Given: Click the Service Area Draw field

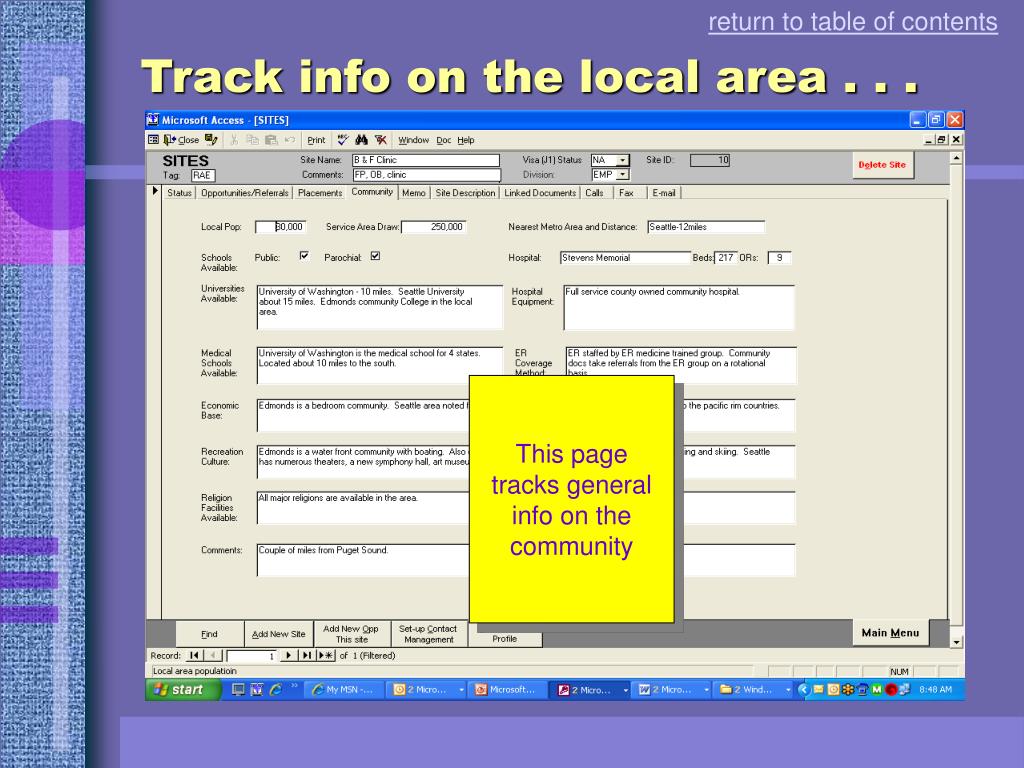Looking at the screenshot, I should [x=434, y=227].
